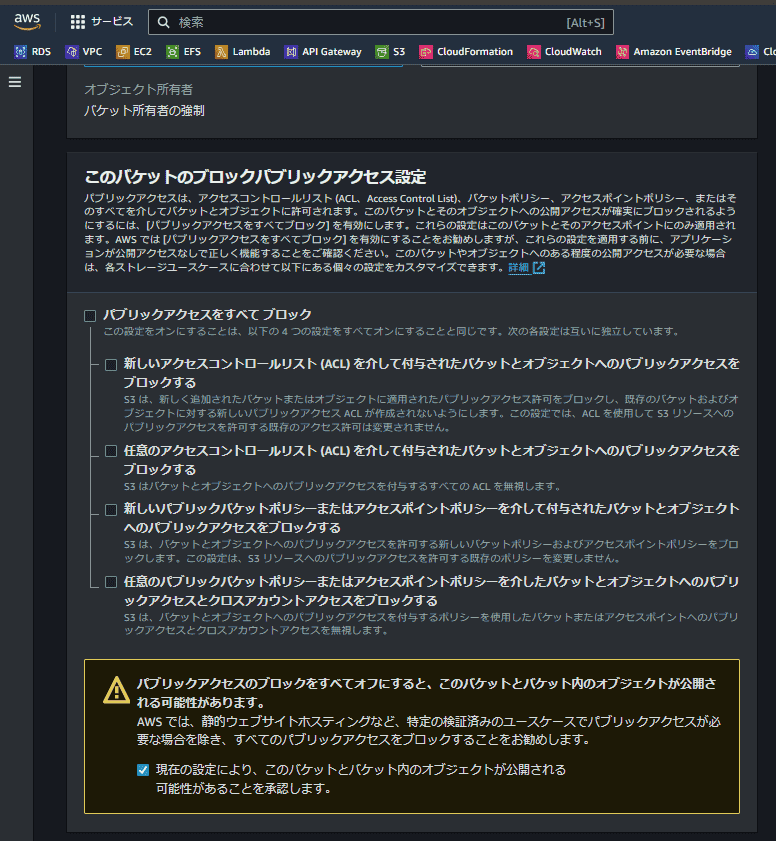The width and height of the screenshot is (776, 841).
Task: Enable パブリックアクセスをすべてブロック checkbox
Action: point(90,315)
